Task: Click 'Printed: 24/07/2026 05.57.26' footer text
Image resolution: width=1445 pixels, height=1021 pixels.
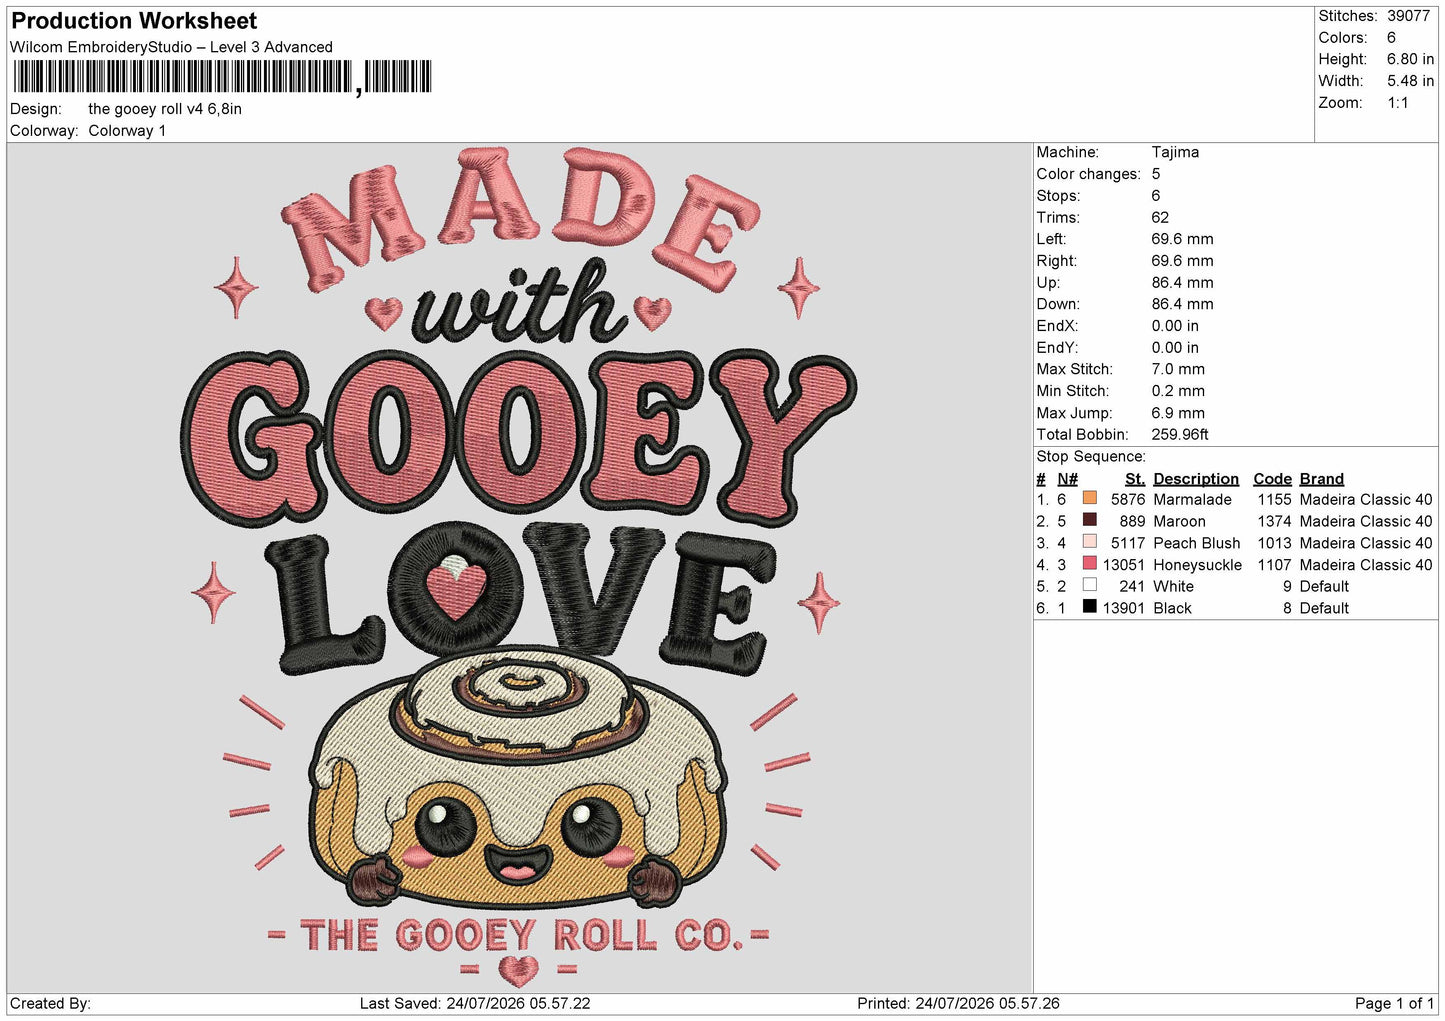Action: click(958, 1004)
